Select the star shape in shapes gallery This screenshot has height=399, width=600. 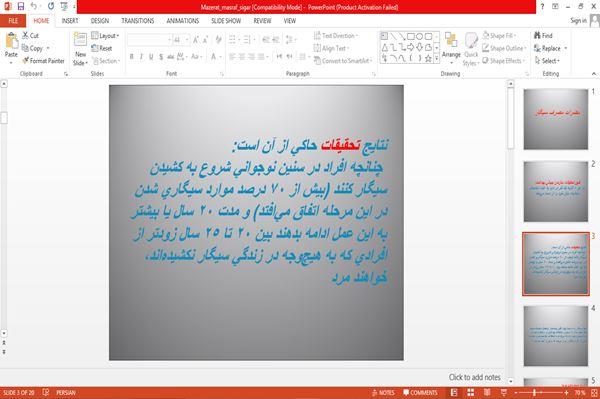(x=428, y=58)
